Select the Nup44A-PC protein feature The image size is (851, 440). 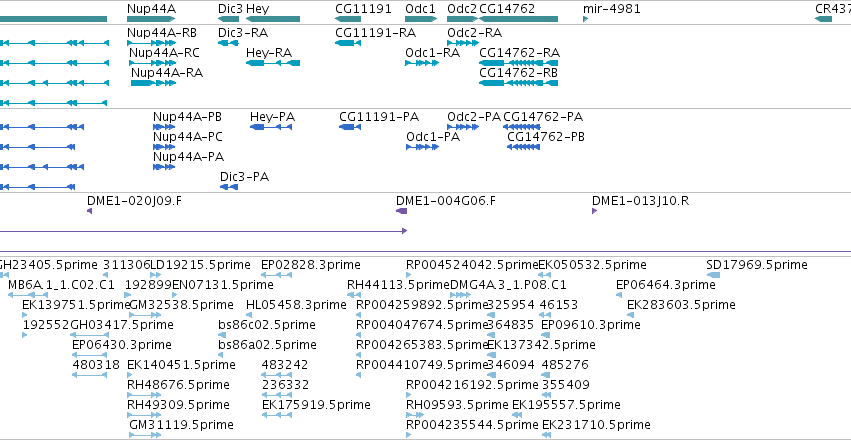click(164, 147)
